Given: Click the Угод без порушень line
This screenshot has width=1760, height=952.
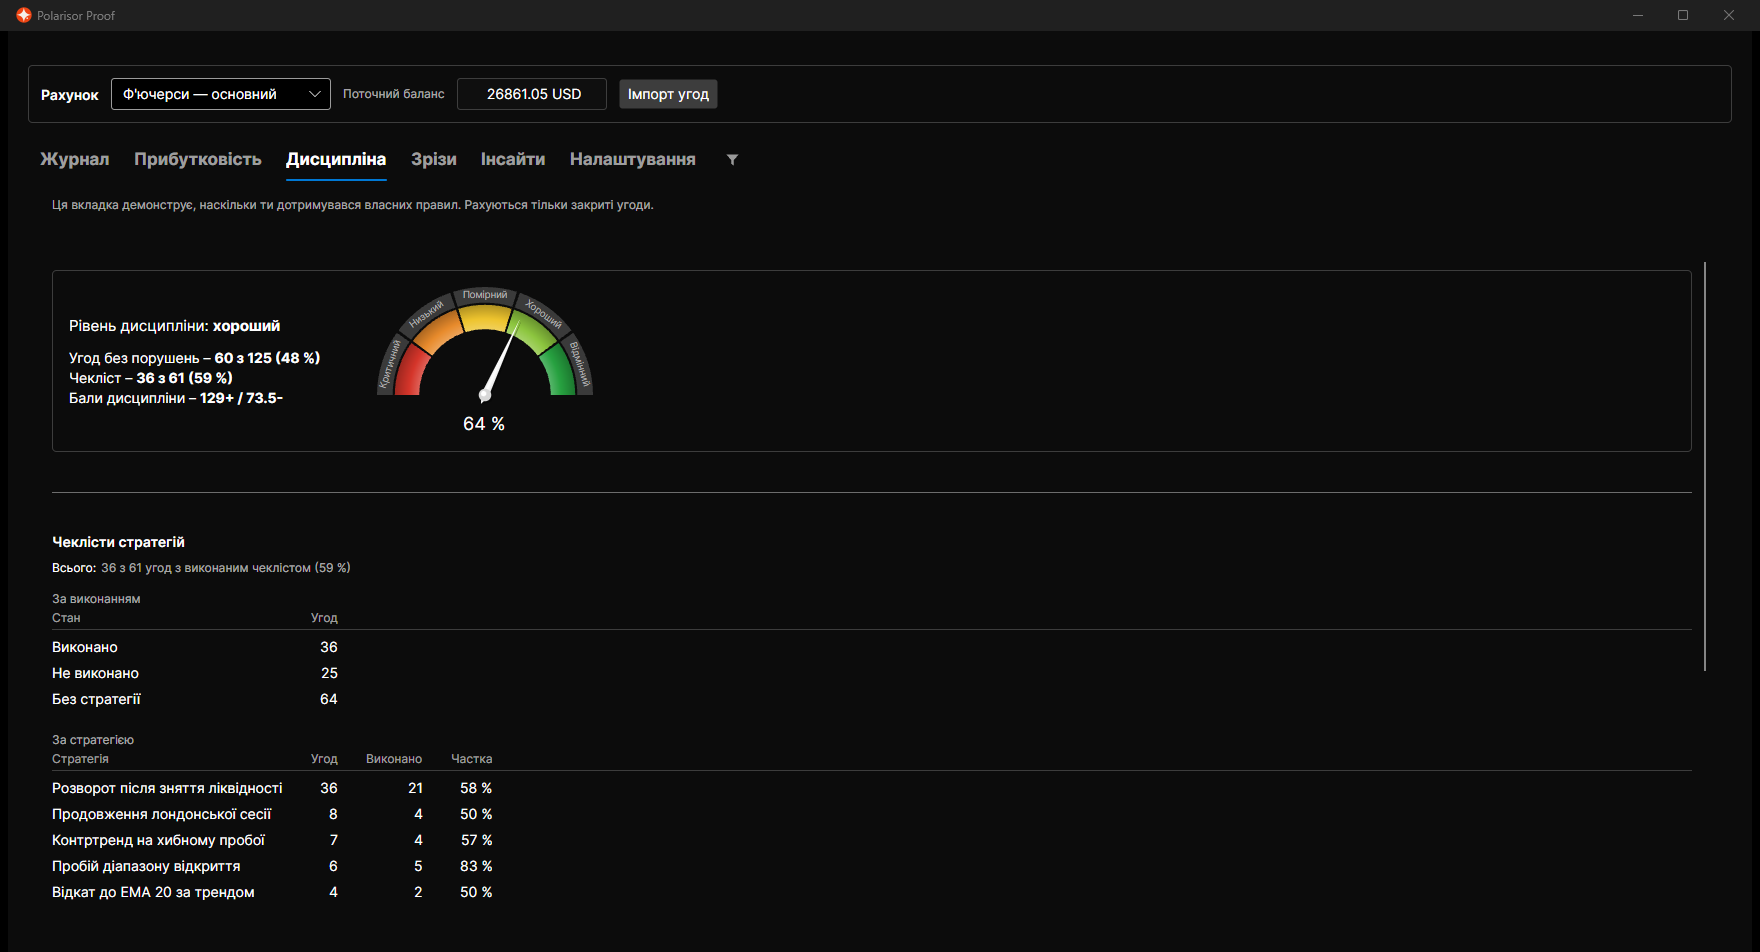Looking at the screenshot, I should [x=195, y=358].
